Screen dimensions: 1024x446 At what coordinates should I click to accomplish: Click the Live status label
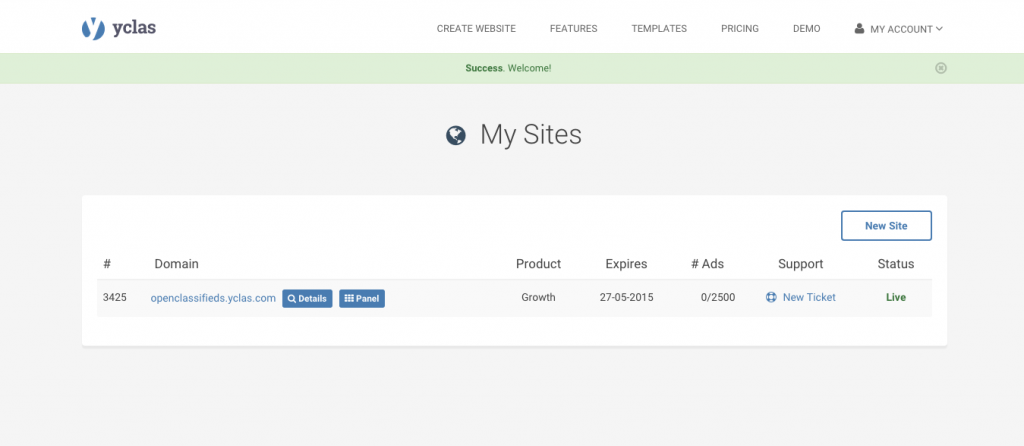[x=896, y=297]
